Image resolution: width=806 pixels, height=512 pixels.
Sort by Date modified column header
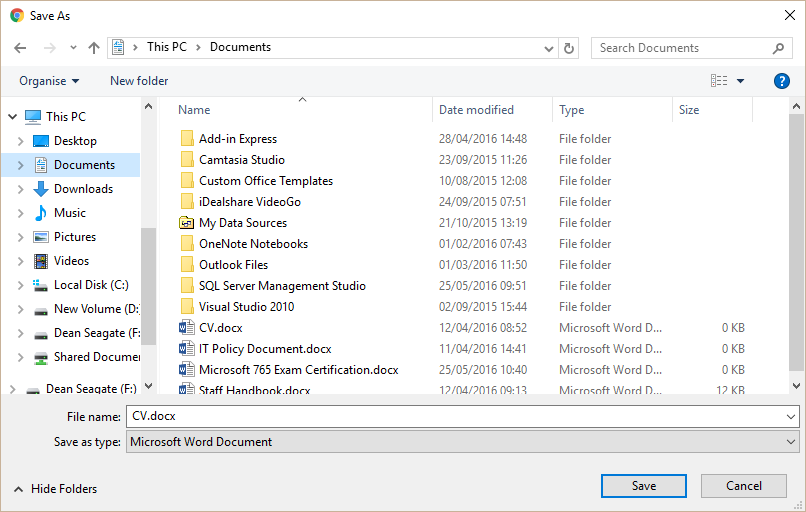point(477,110)
